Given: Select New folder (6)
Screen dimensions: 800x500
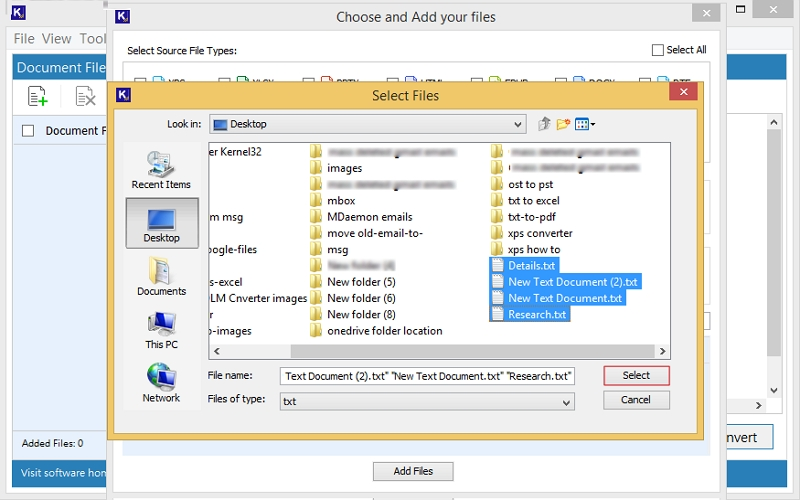Looking at the screenshot, I should point(353,298).
